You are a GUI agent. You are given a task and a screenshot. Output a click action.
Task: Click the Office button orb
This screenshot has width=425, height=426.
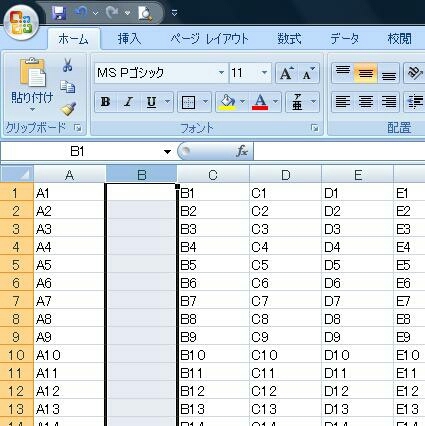21,22
